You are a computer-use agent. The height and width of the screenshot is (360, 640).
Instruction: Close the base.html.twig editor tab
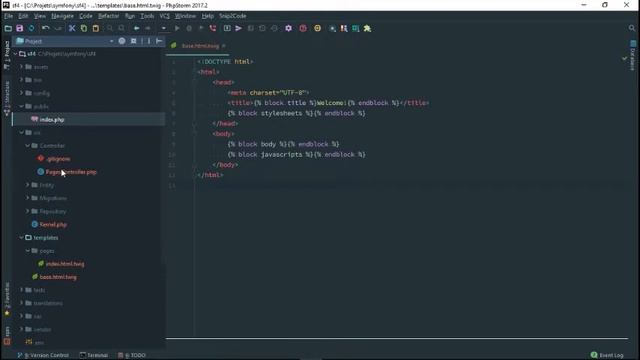pos(224,46)
